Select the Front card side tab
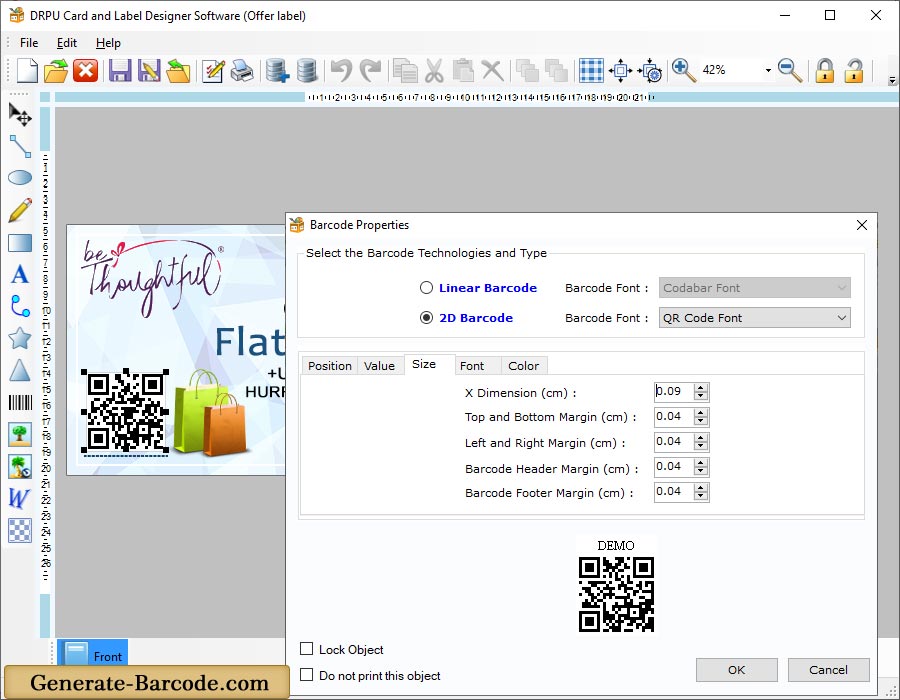Screen dimensions: 900x700 click(x=92, y=653)
